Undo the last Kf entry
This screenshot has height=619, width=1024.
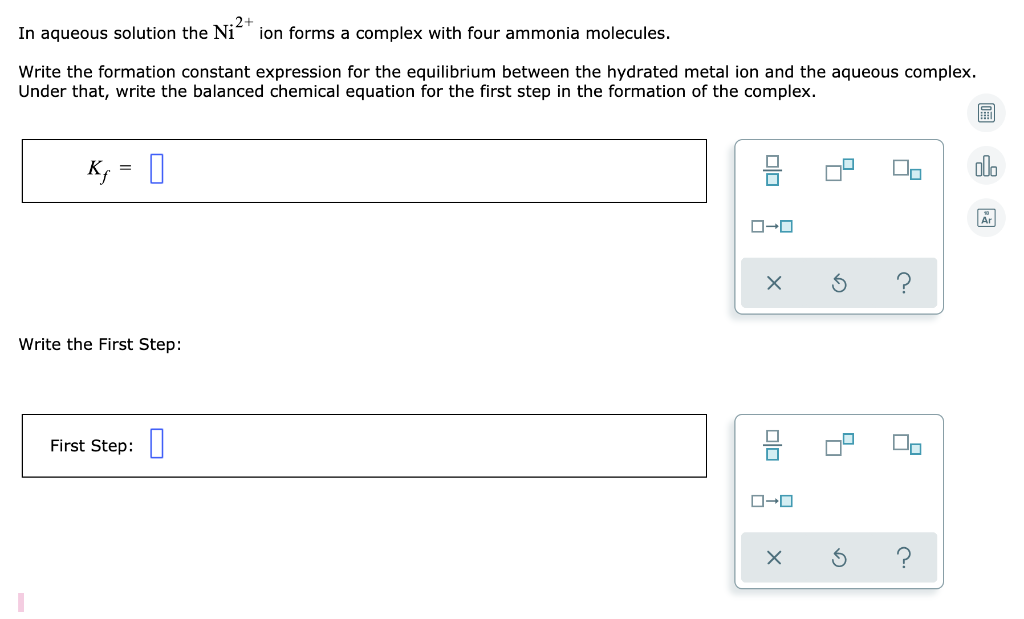(x=839, y=283)
